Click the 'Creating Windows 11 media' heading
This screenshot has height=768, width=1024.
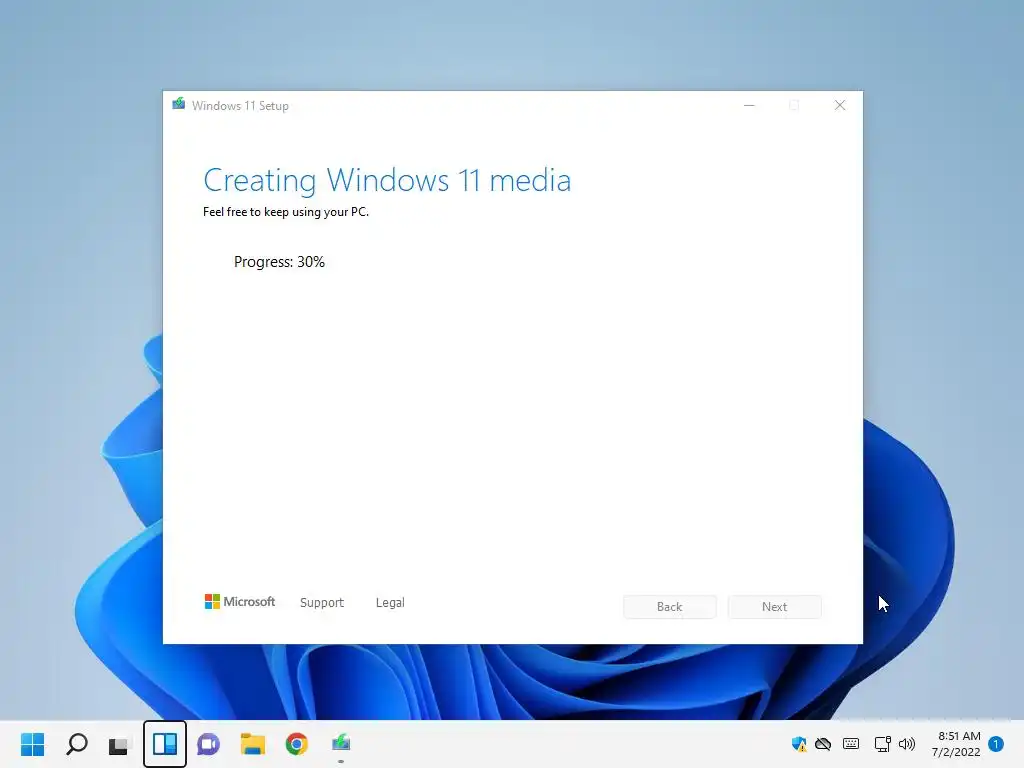pos(387,180)
